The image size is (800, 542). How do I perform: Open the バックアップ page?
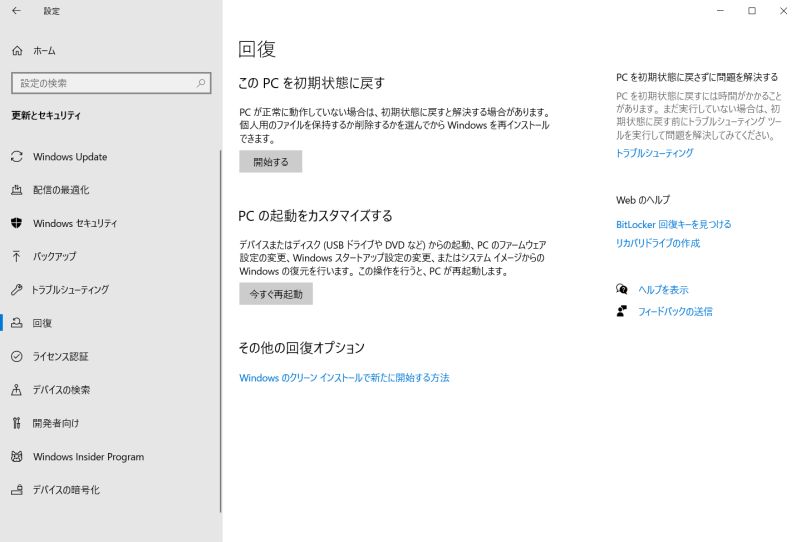pyautogui.click(x=110, y=256)
